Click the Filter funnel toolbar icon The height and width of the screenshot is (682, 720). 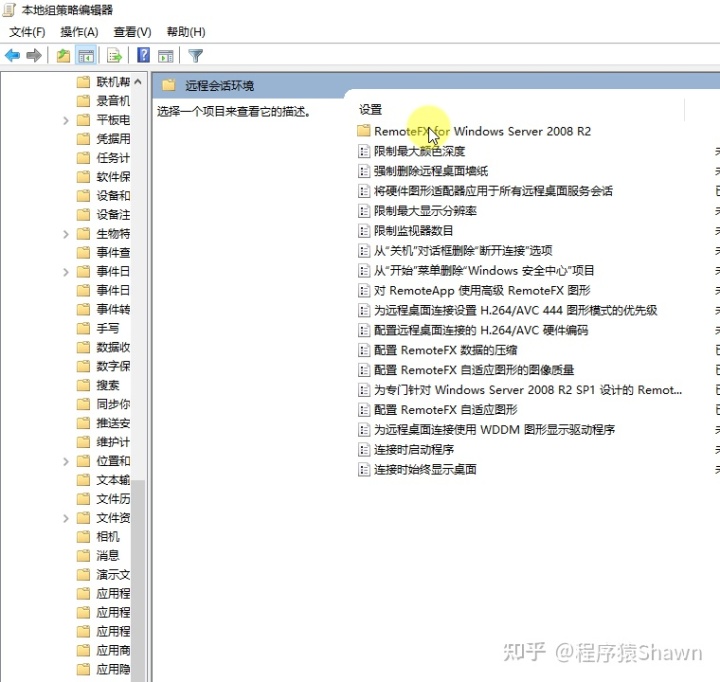click(x=196, y=56)
